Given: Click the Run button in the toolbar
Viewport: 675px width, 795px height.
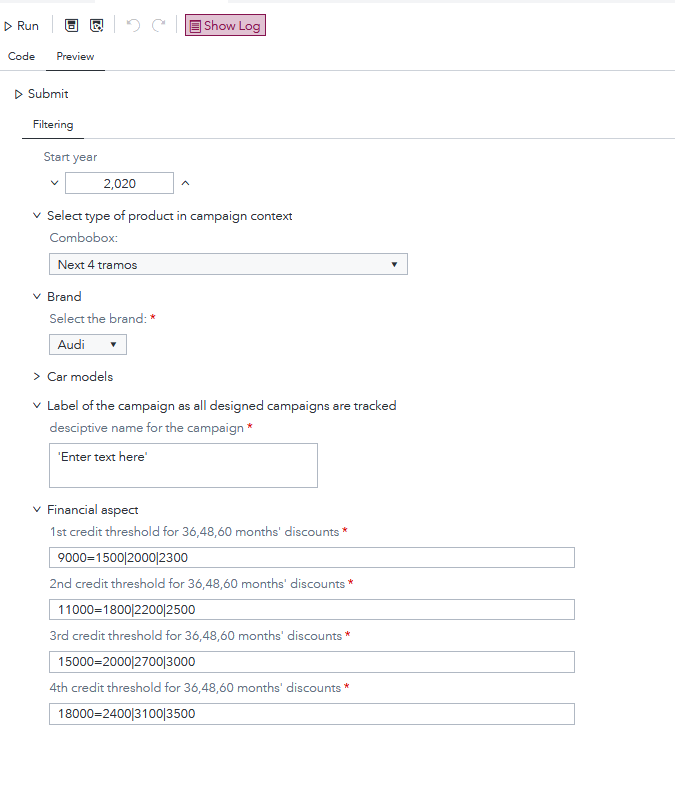Looking at the screenshot, I should click(x=21, y=26).
